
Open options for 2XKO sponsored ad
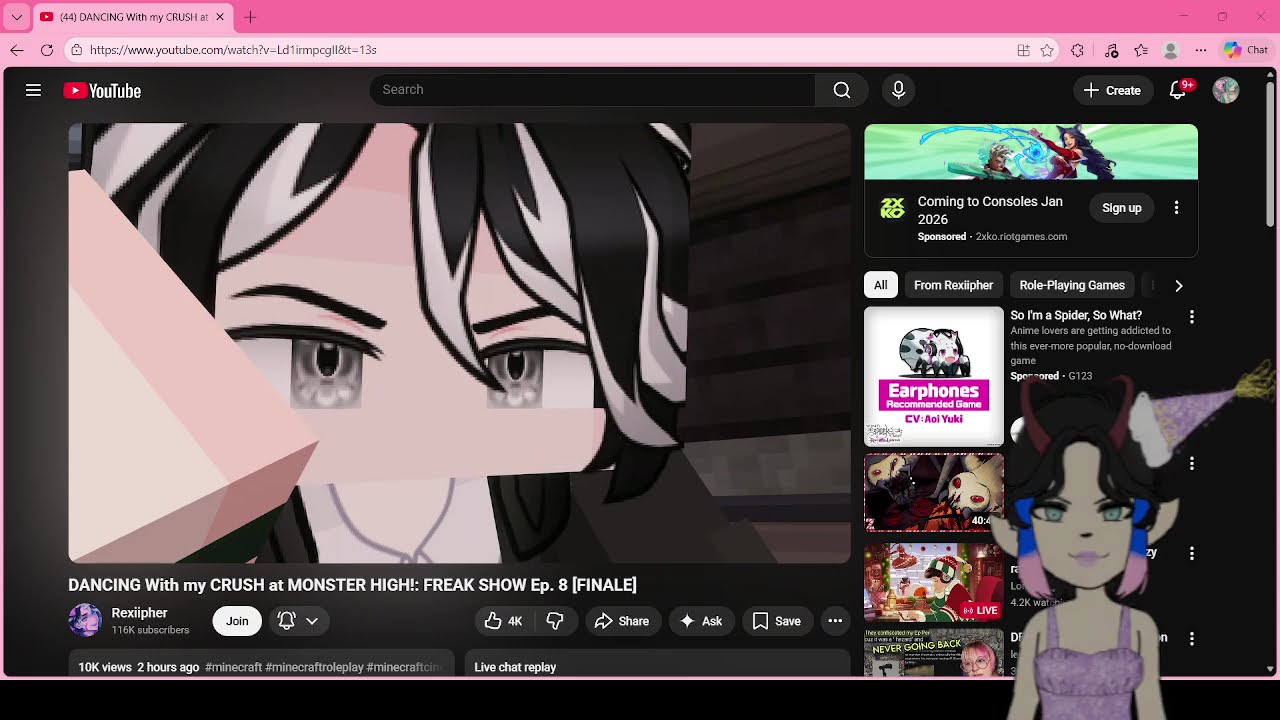coord(1176,208)
